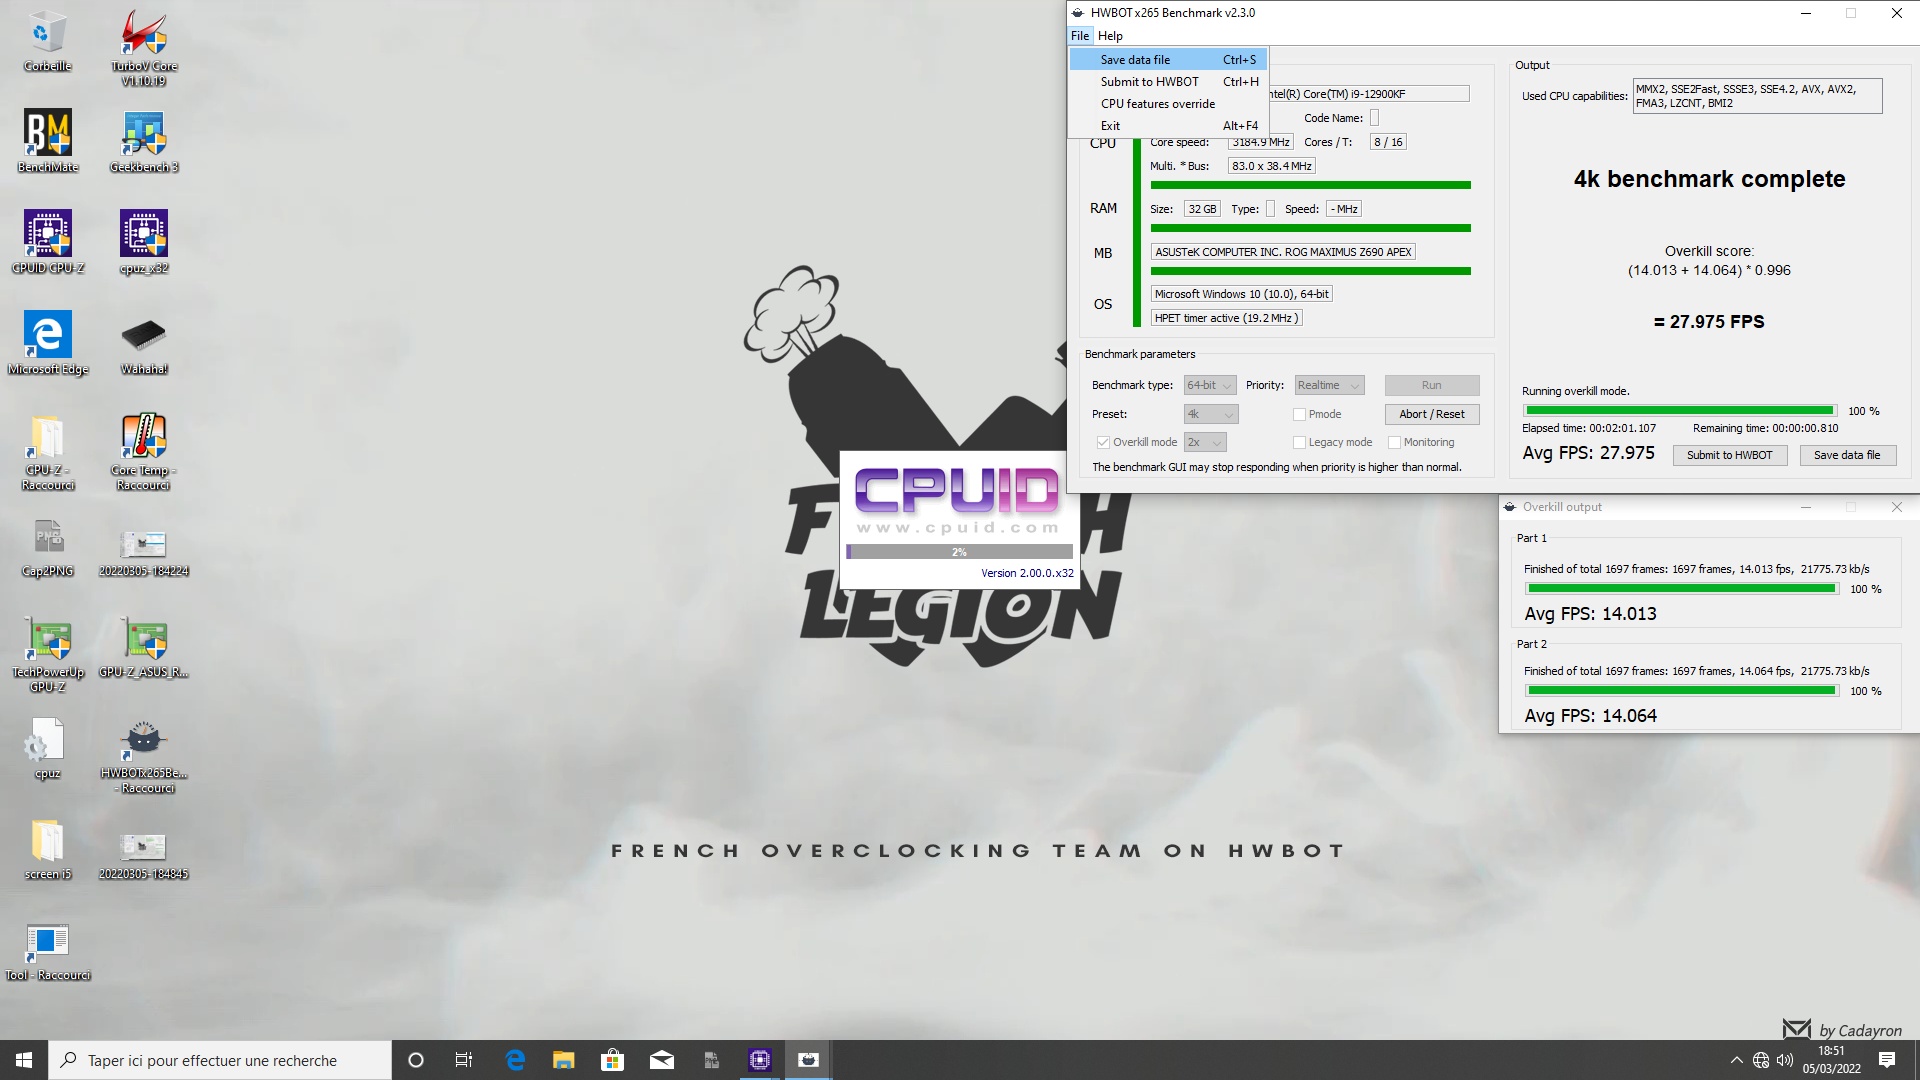This screenshot has height=1080, width=1920.
Task: Switch to the HWBOT x265 taskbar button
Action: 809,1060
